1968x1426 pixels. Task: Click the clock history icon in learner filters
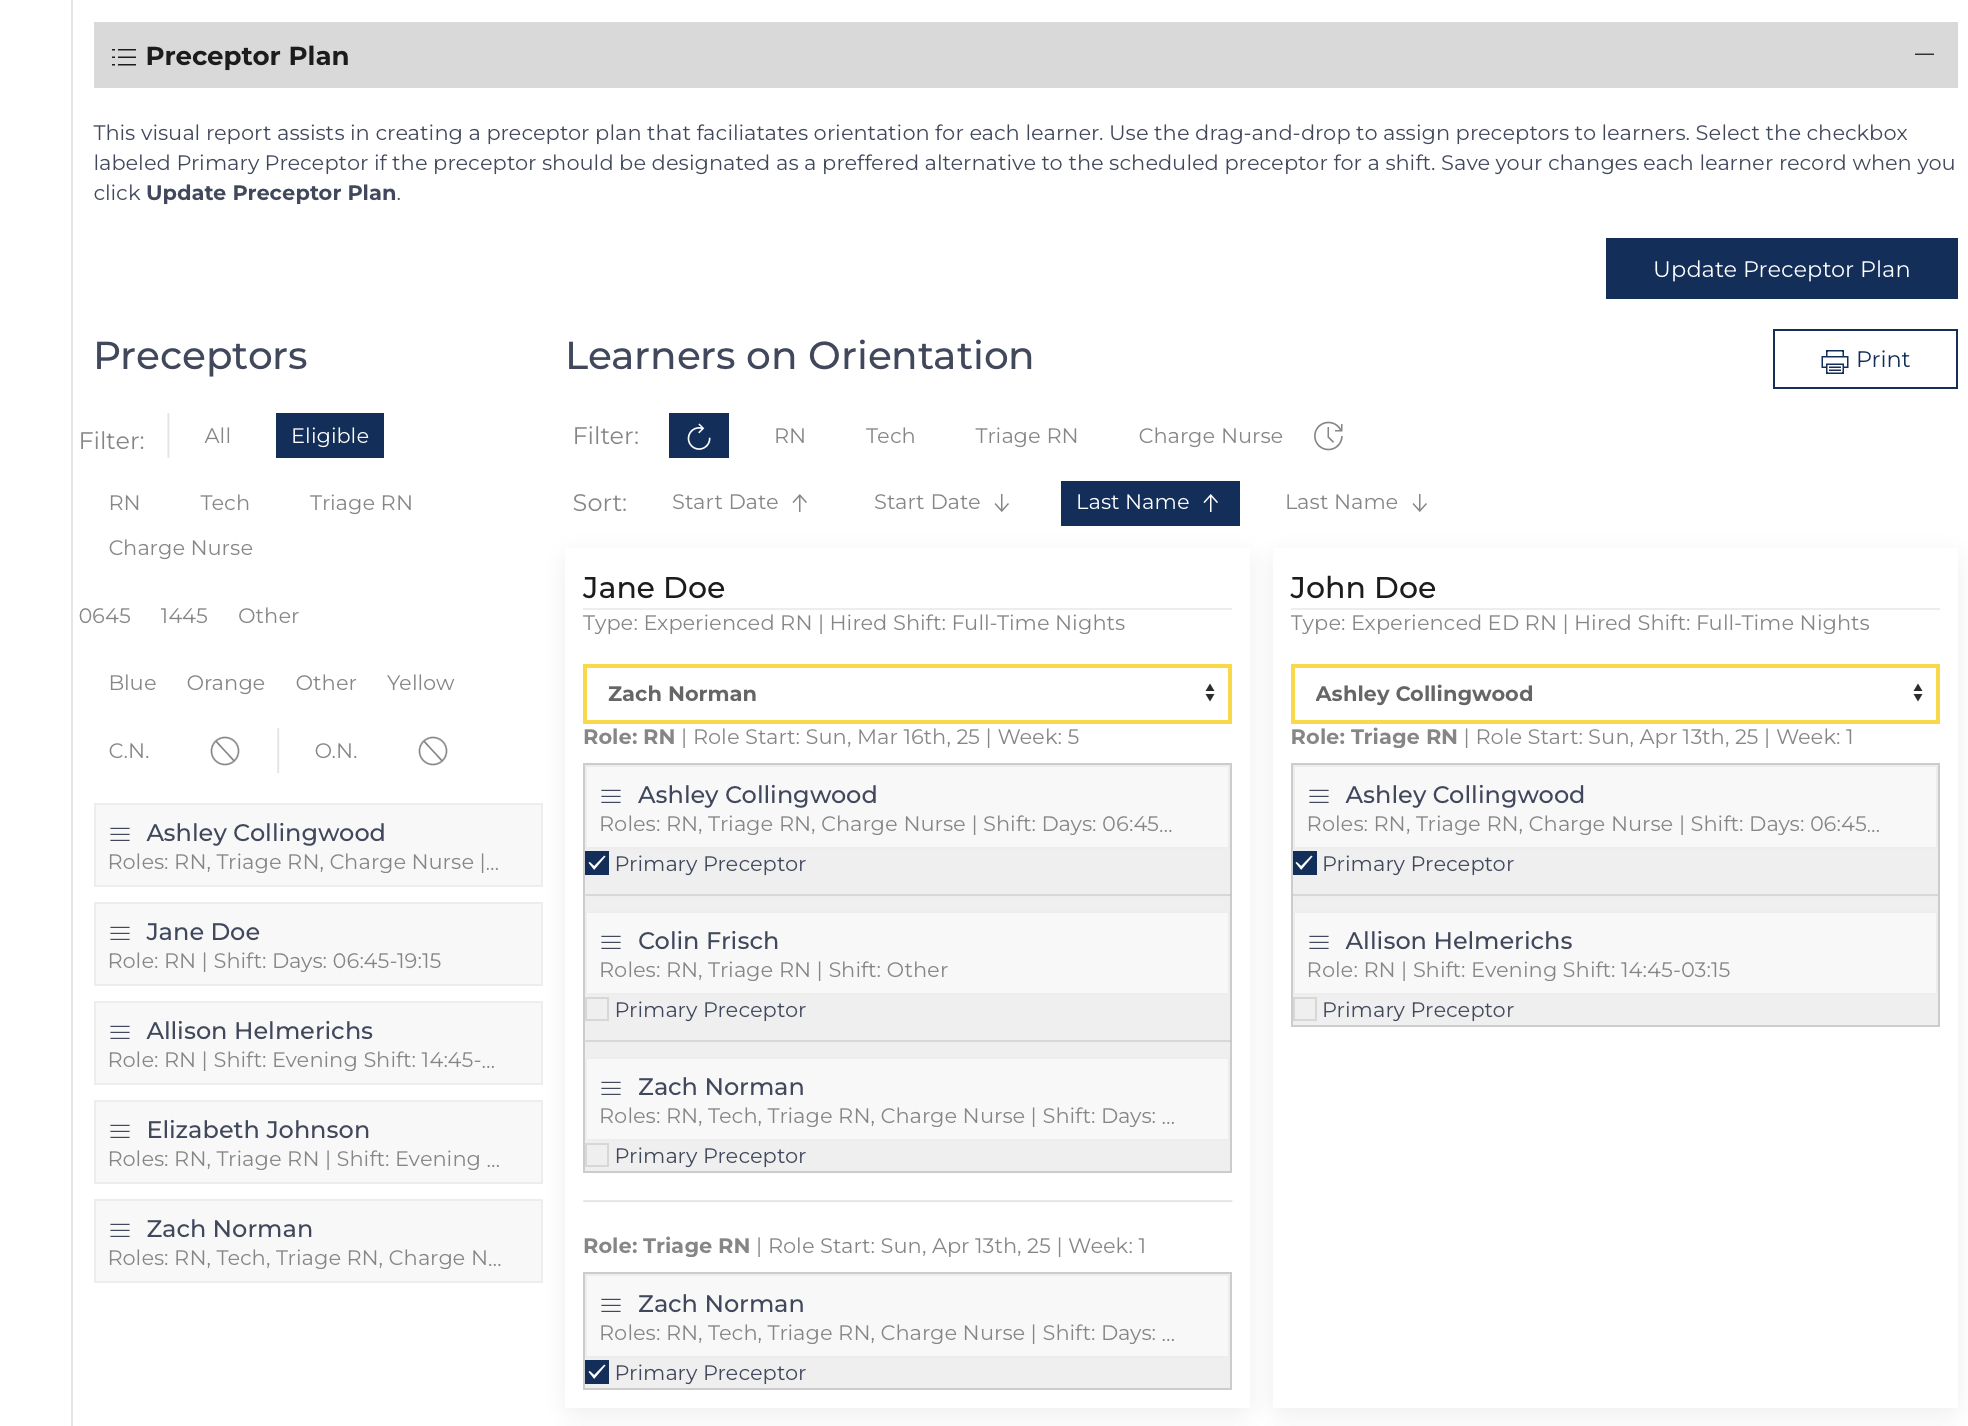point(1328,436)
